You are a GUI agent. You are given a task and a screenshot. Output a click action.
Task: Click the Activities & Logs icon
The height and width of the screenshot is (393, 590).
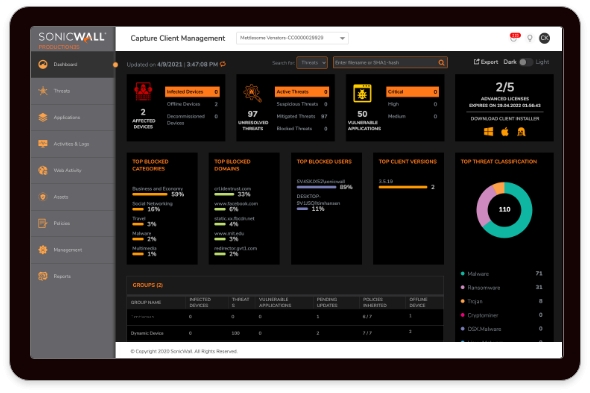click(43, 144)
